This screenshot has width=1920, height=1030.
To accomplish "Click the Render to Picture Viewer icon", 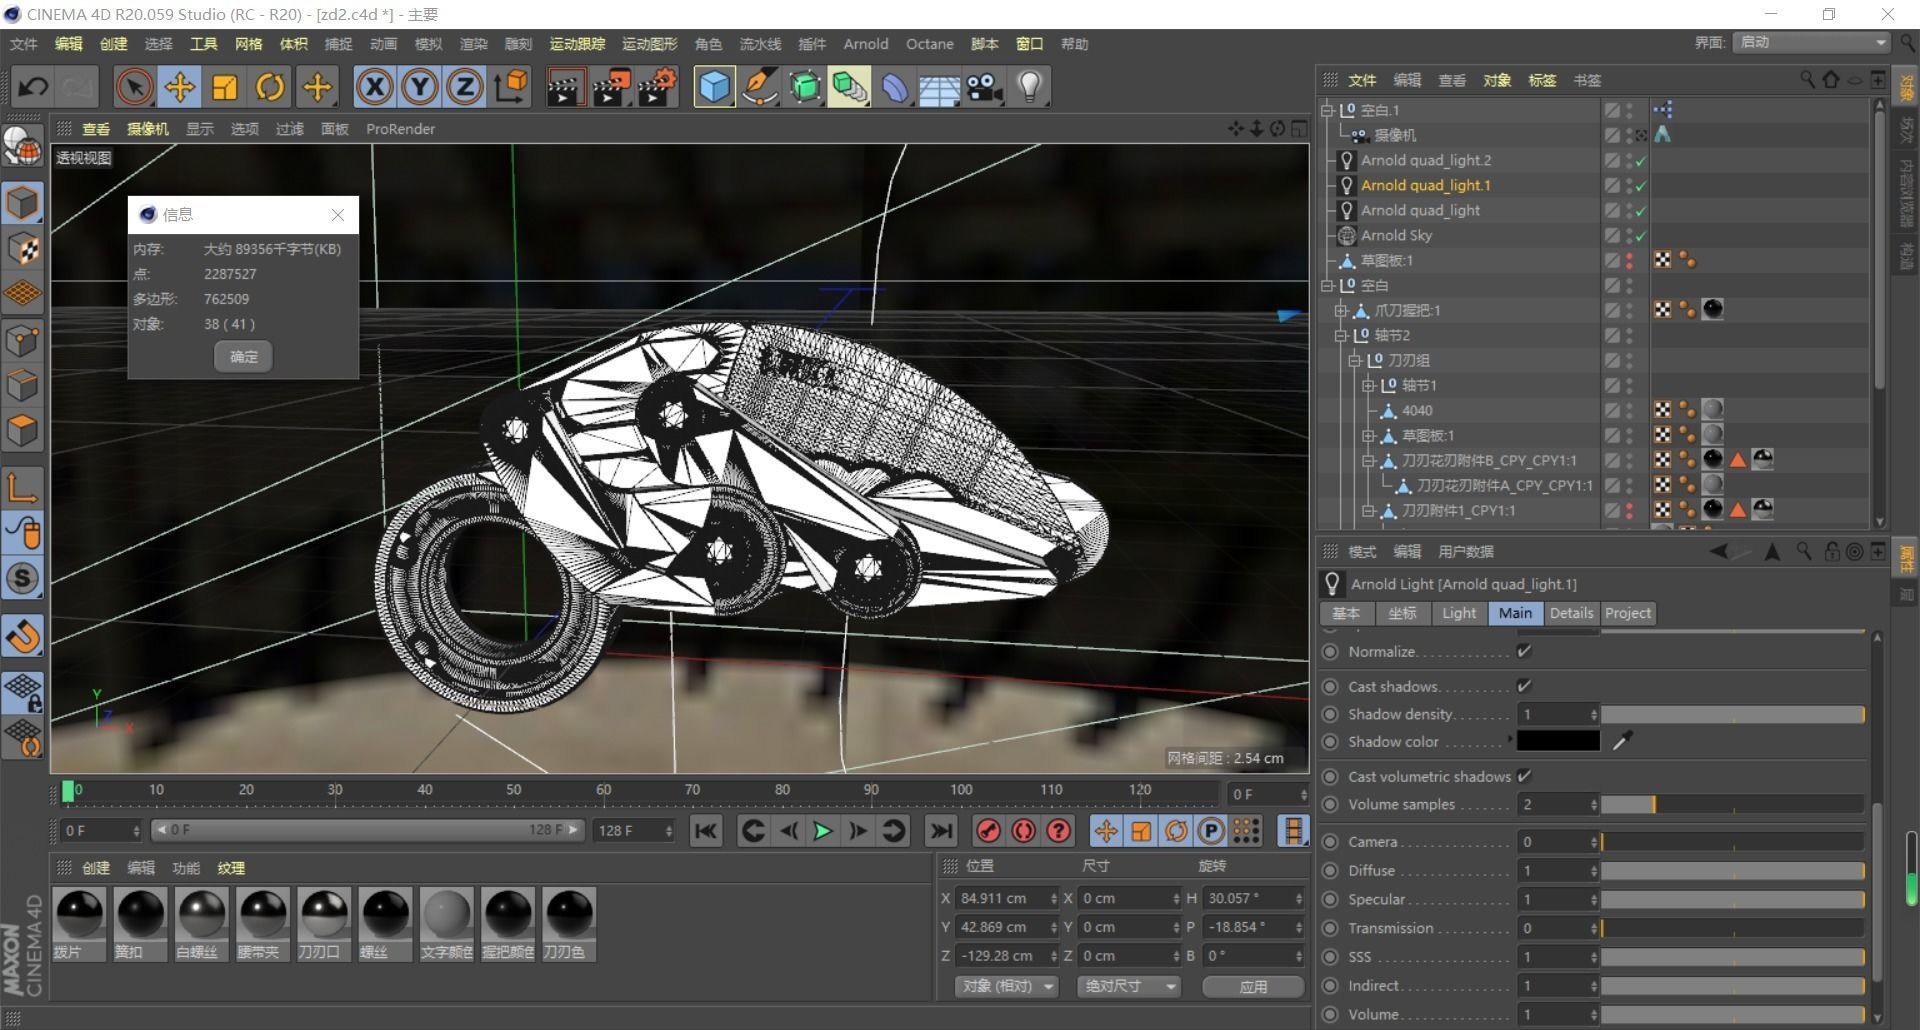I will tap(611, 87).
